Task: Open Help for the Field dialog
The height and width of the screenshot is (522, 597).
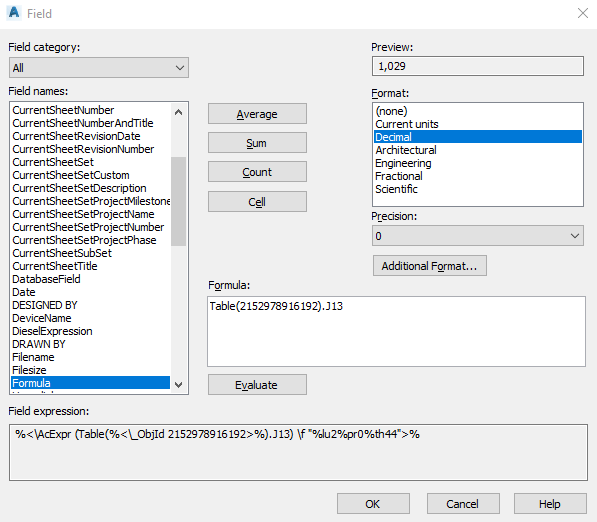Action: pyautogui.click(x=550, y=504)
